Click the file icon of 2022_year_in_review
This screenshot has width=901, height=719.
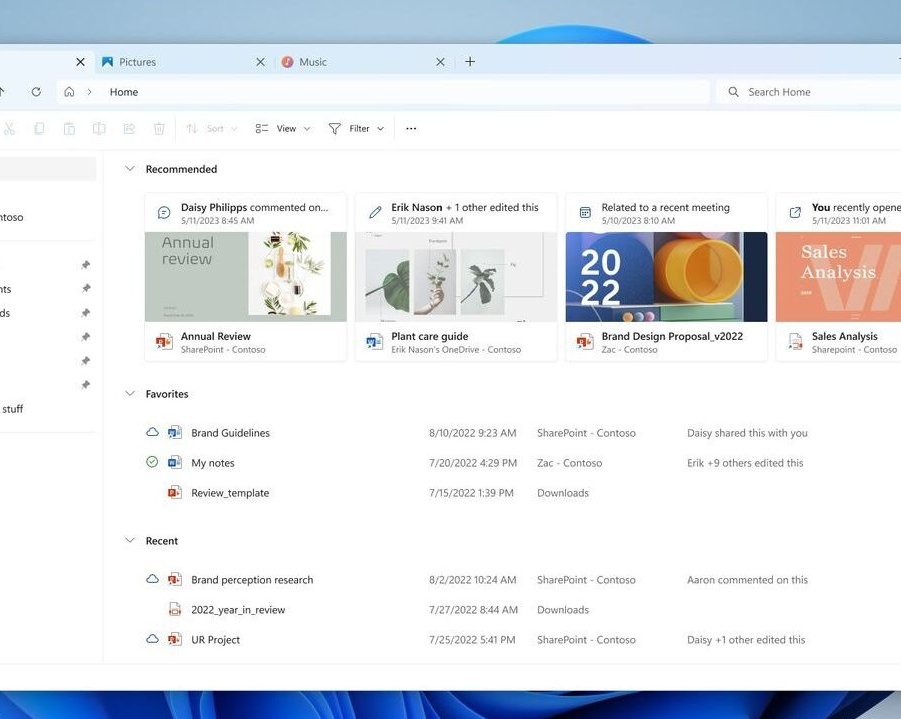[x=175, y=609]
